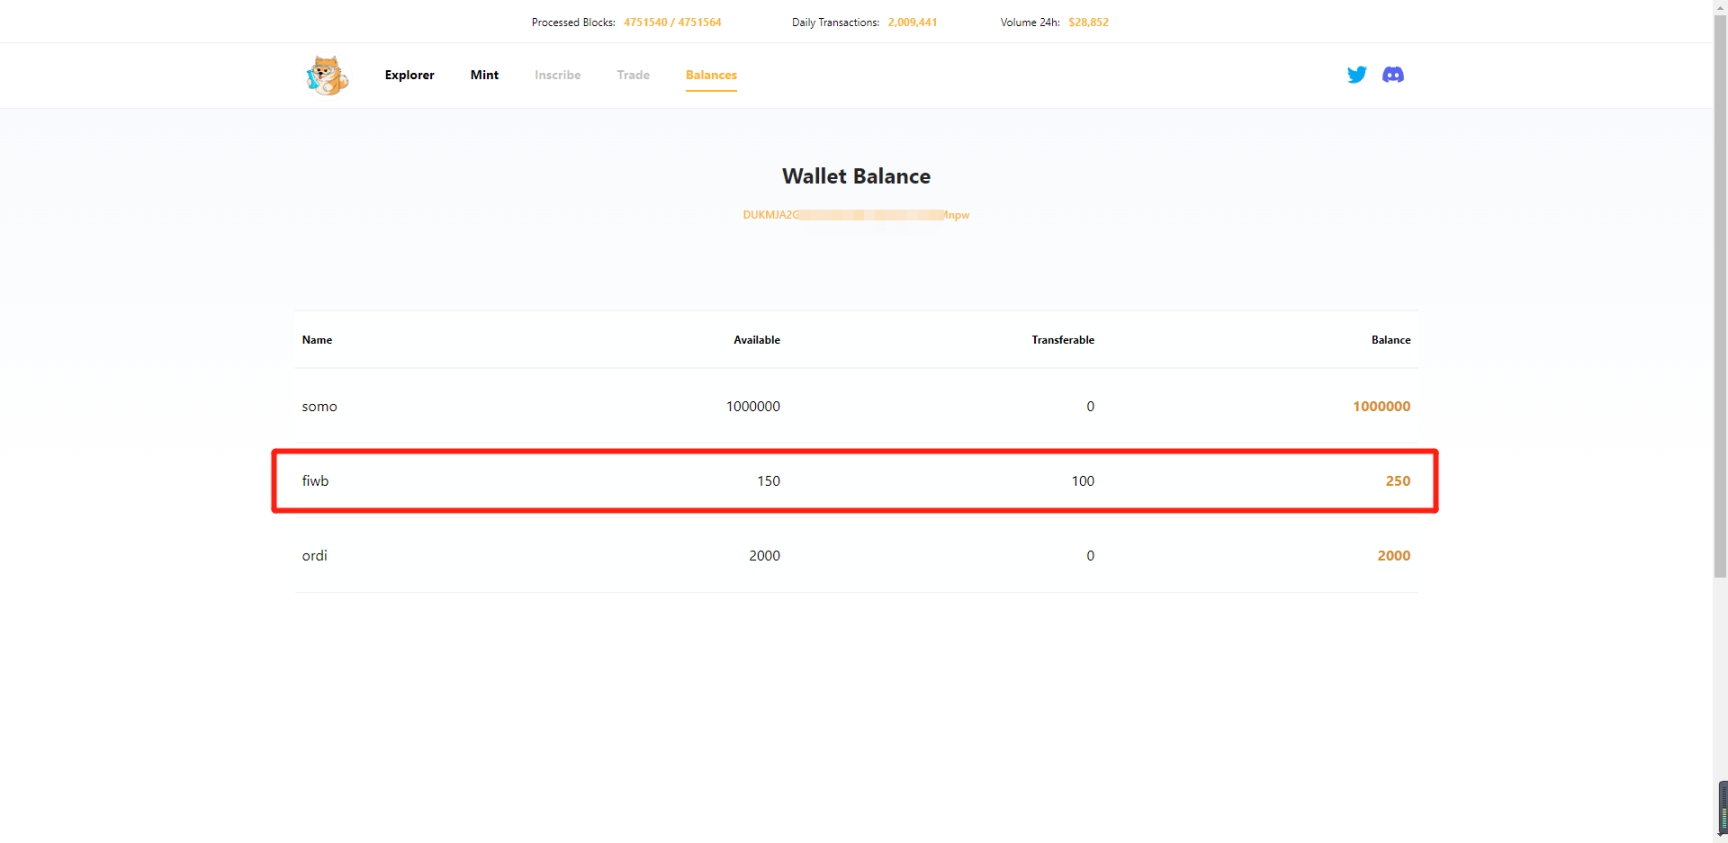The height and width of the screenshot is (843, 1728).
Task: Select the Trade nav item
Action: coord(633,75)
